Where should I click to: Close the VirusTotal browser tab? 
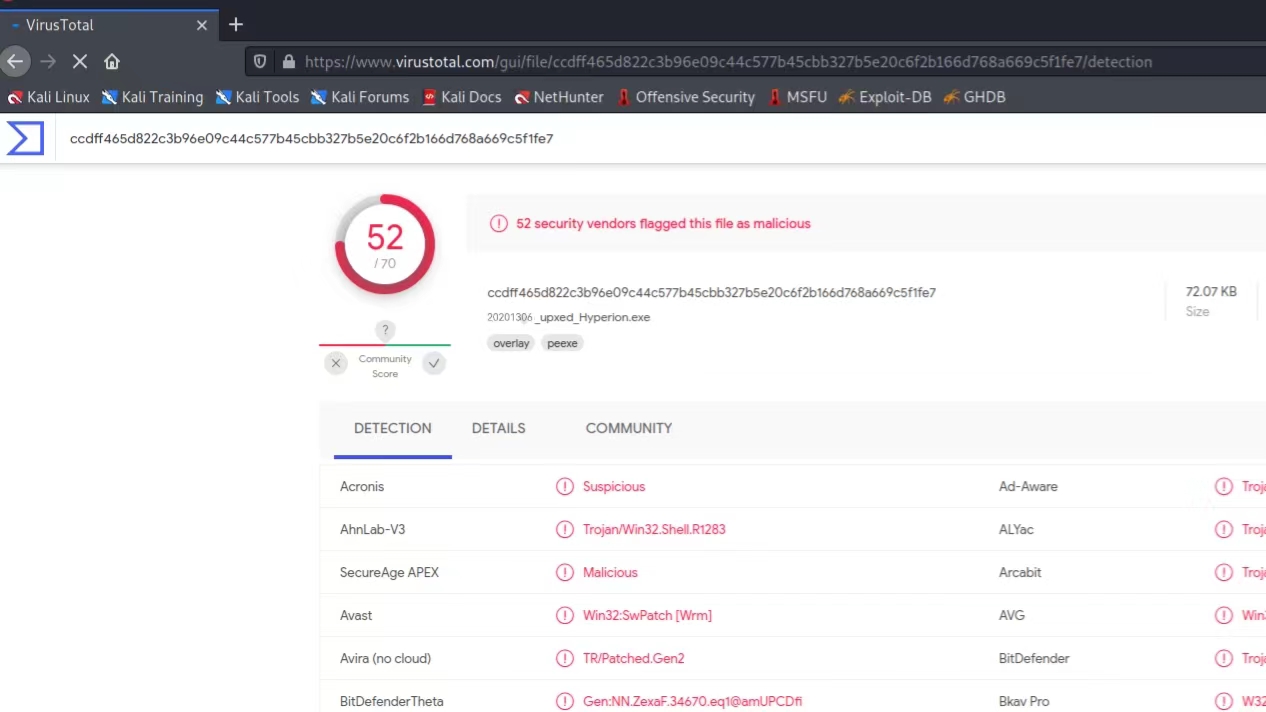[x=201, y=25]
